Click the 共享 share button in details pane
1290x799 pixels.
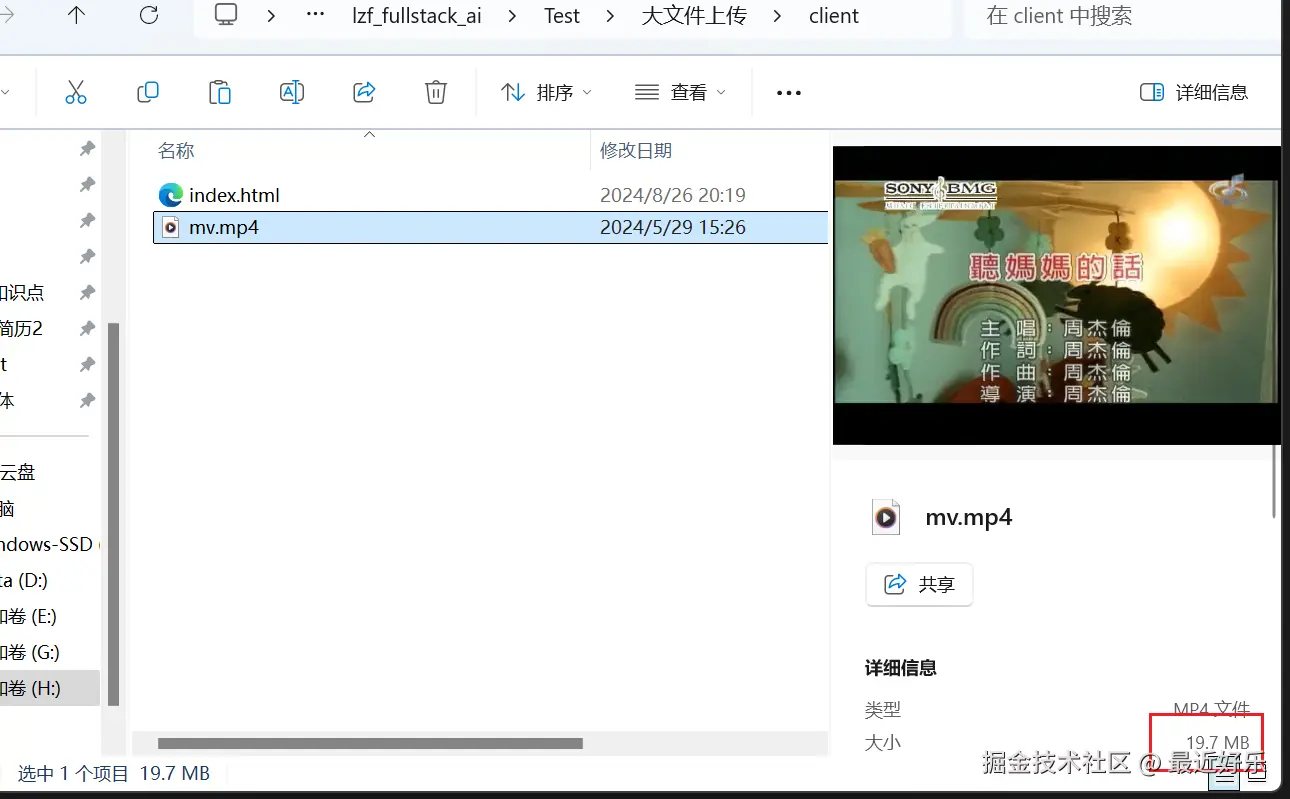click(x=919, y=584)
